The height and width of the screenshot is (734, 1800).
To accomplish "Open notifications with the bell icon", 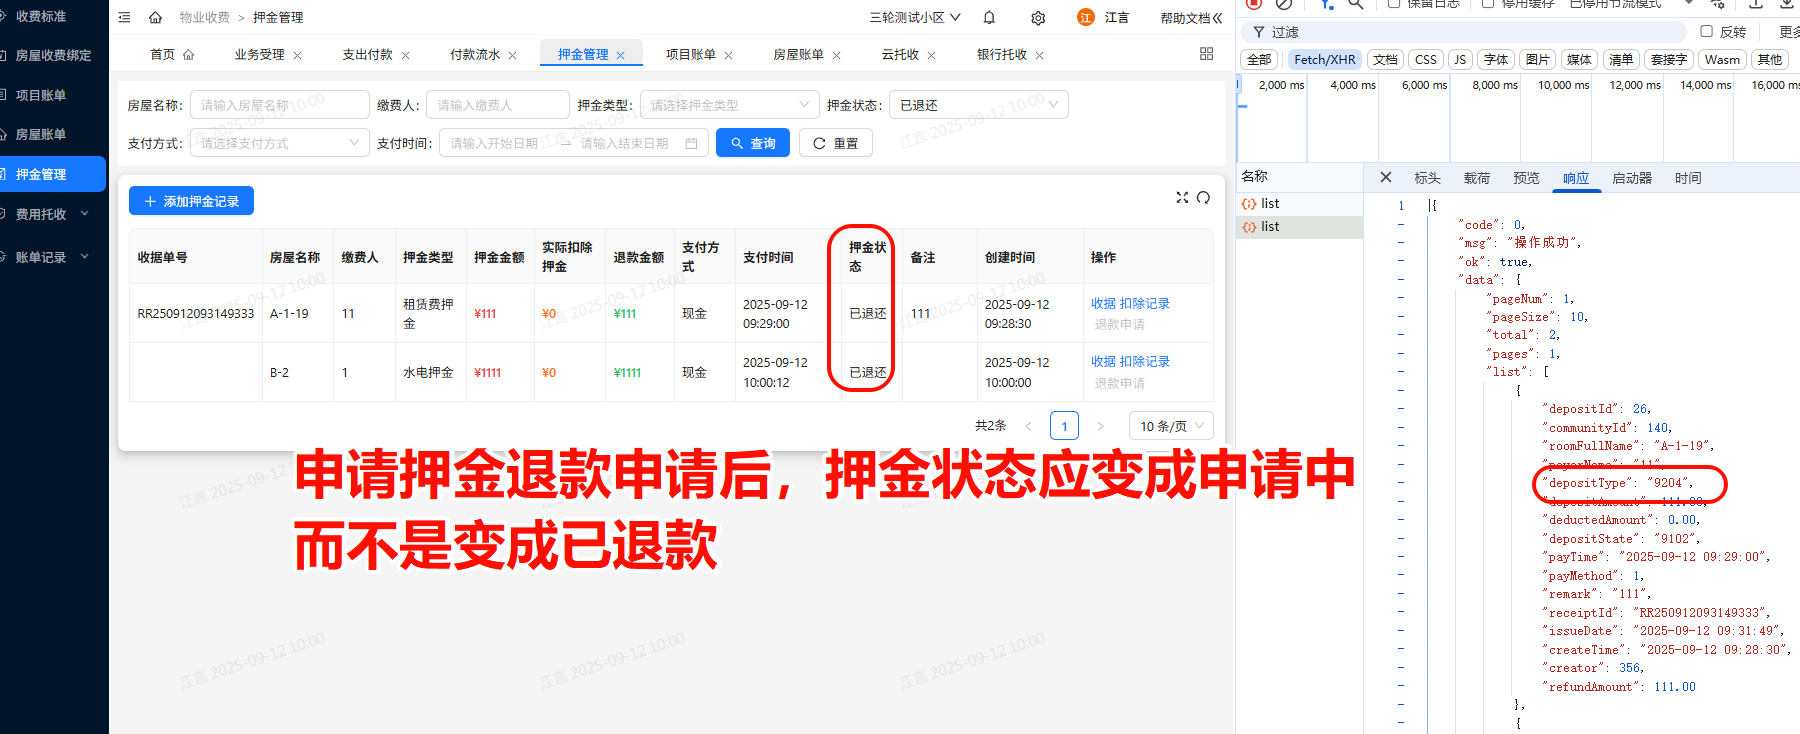I will point(989,17).
